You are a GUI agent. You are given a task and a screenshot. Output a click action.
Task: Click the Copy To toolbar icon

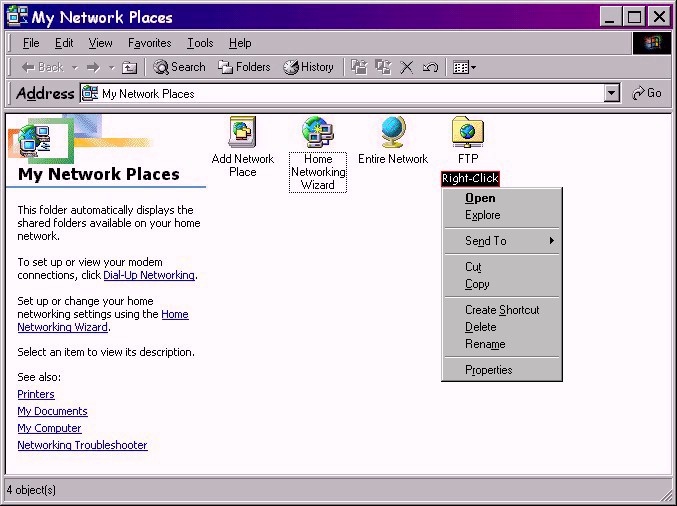(383, 67)
